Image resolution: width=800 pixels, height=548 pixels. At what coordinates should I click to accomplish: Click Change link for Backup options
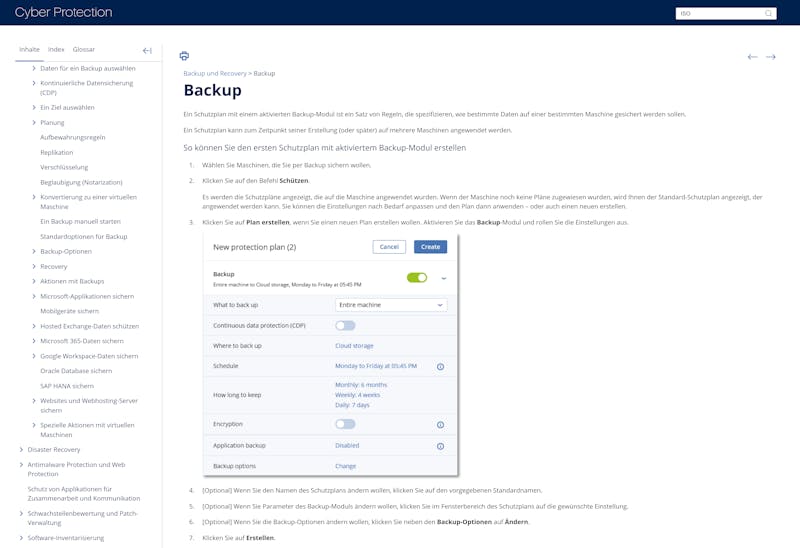click(x=345, y=466)
